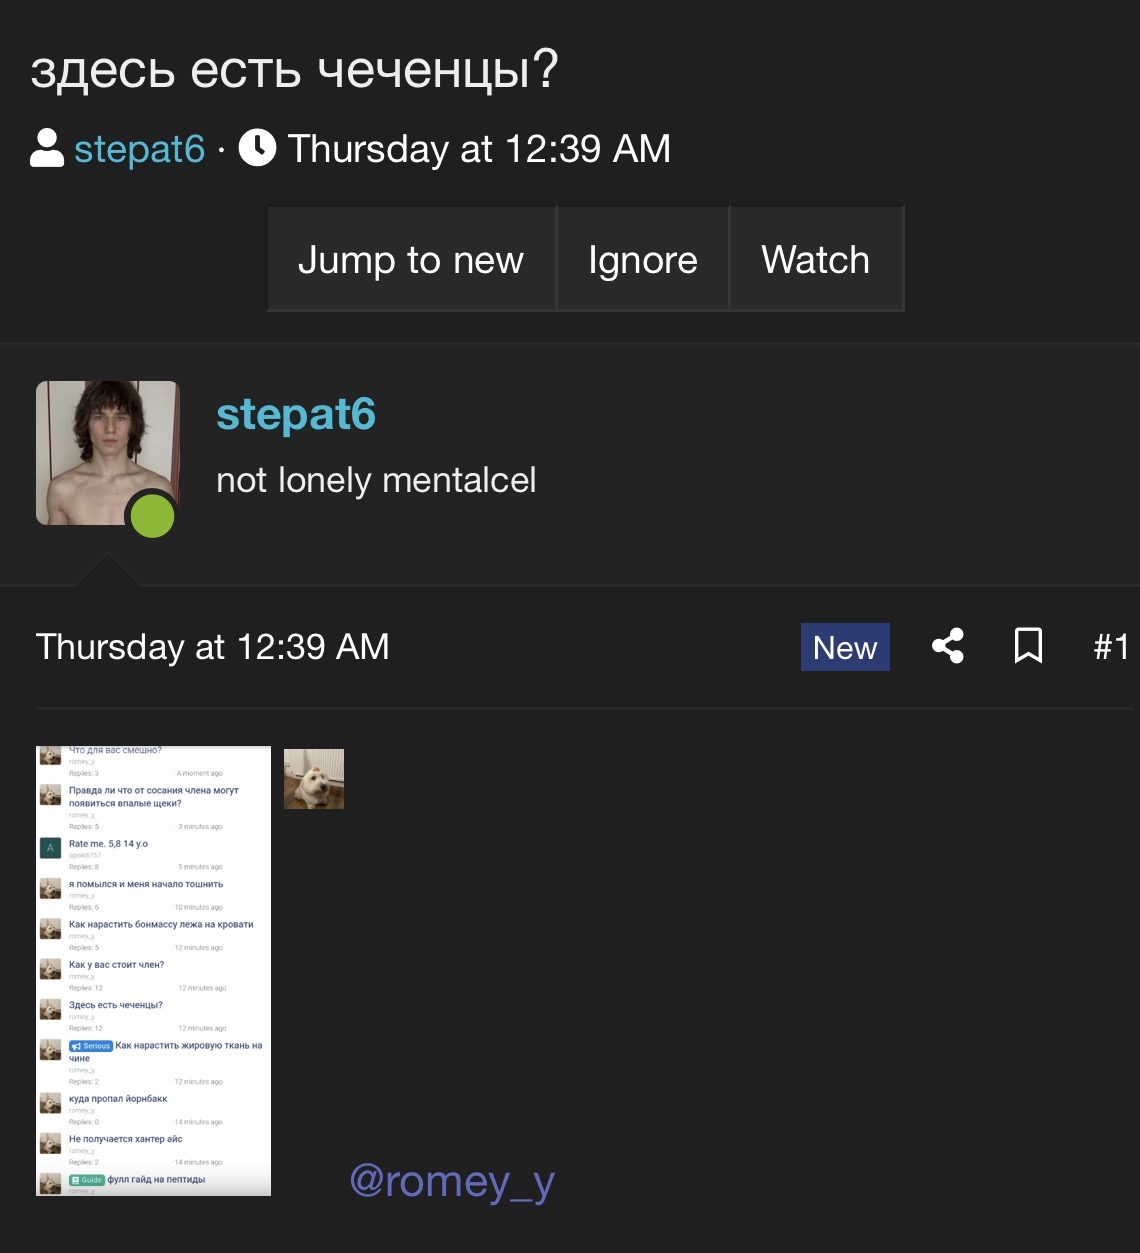
Task: Ignore this thread using the Ignore button
Action: coord(643,260)
